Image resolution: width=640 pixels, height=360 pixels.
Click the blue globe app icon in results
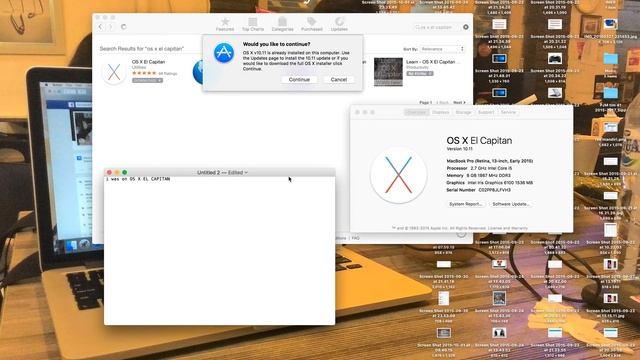click(198, 72)
